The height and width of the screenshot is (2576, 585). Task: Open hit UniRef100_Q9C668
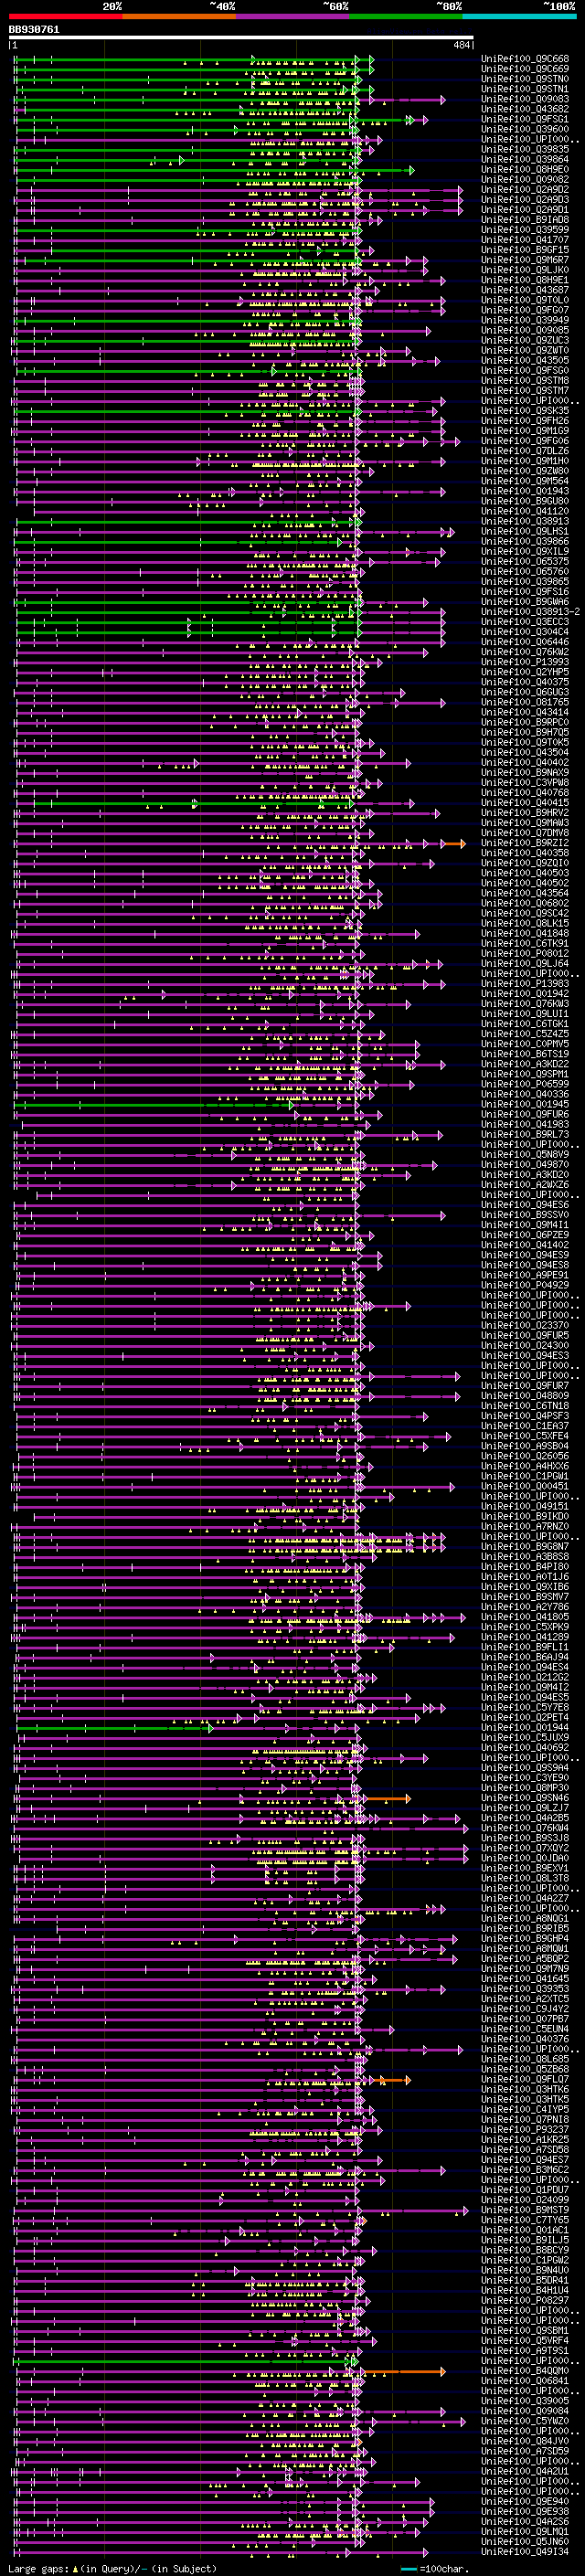(x=525, y=59)
